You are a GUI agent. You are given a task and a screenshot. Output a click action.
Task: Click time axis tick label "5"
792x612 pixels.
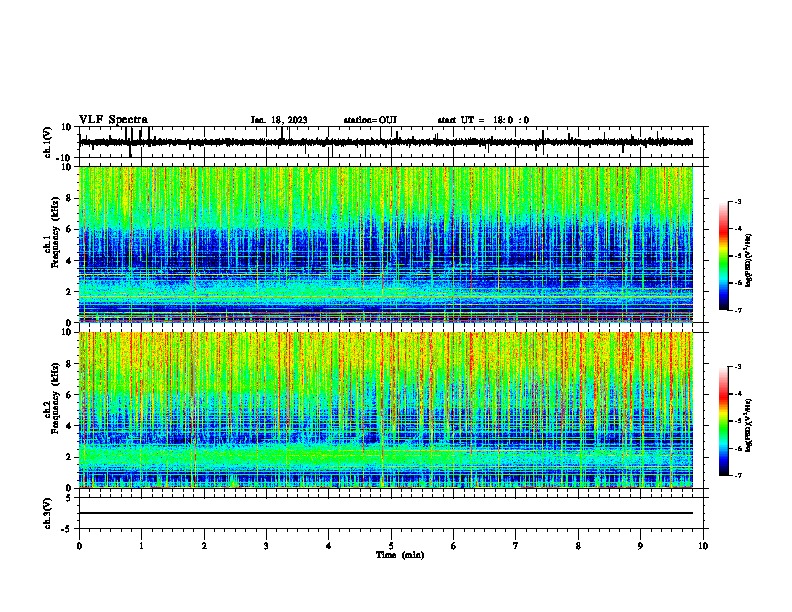(391, 546)
